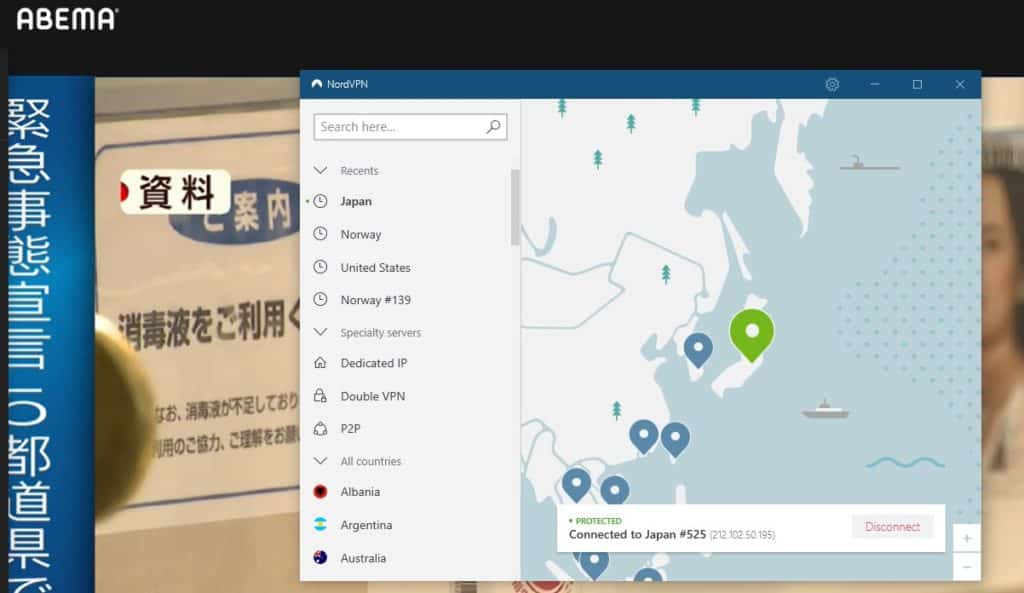Collapse the All countries section
The width and height of the screenshot is (1024, 593).
(320, 460)
